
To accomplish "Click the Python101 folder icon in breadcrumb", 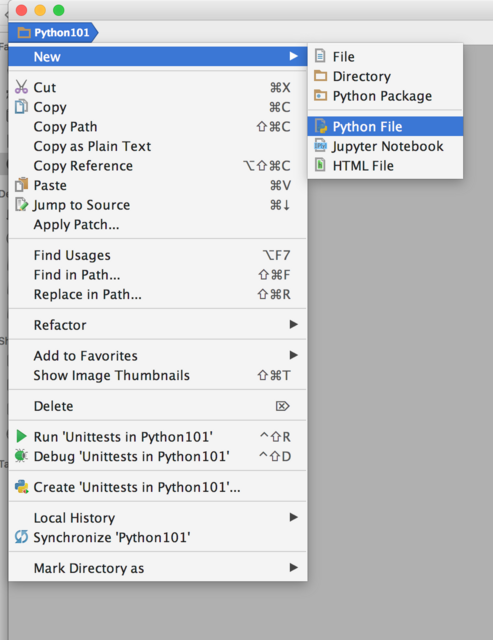I will [x=24, y=33].
